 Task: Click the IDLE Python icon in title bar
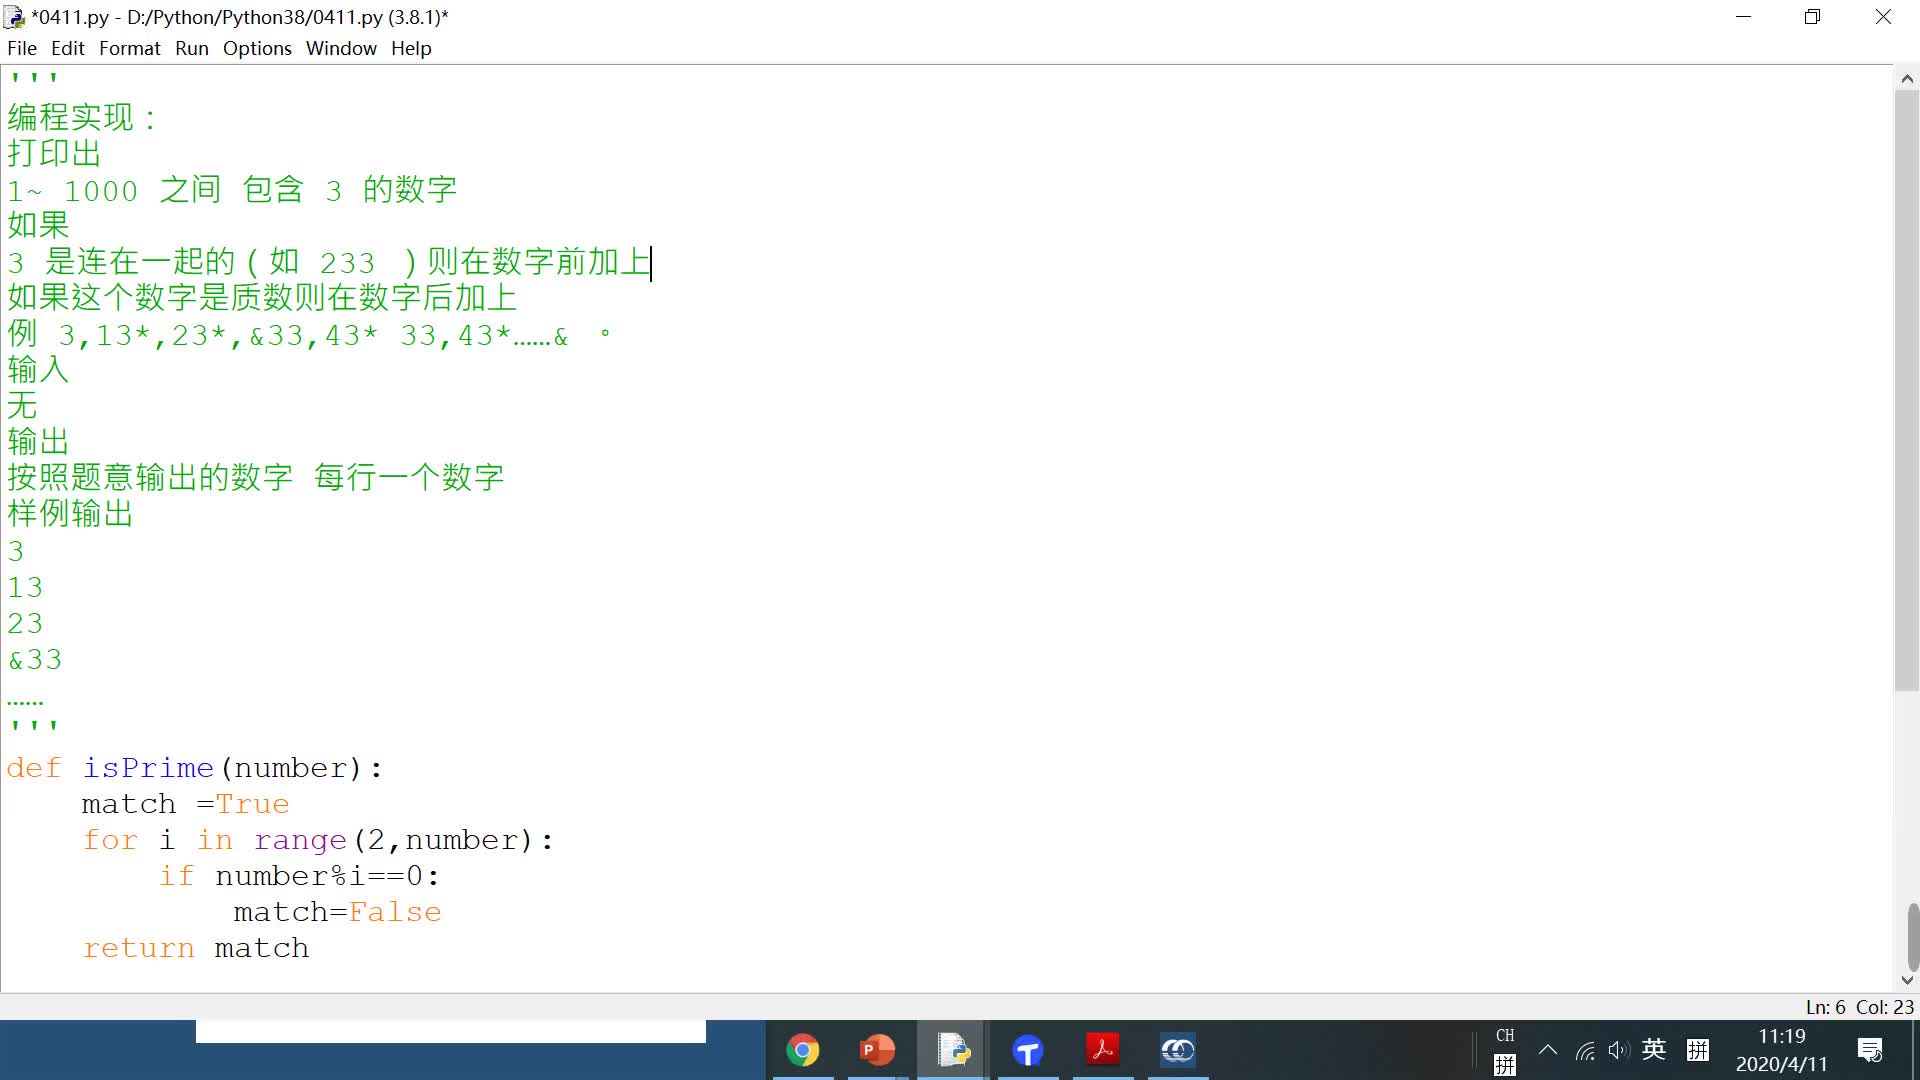(14, 17)
